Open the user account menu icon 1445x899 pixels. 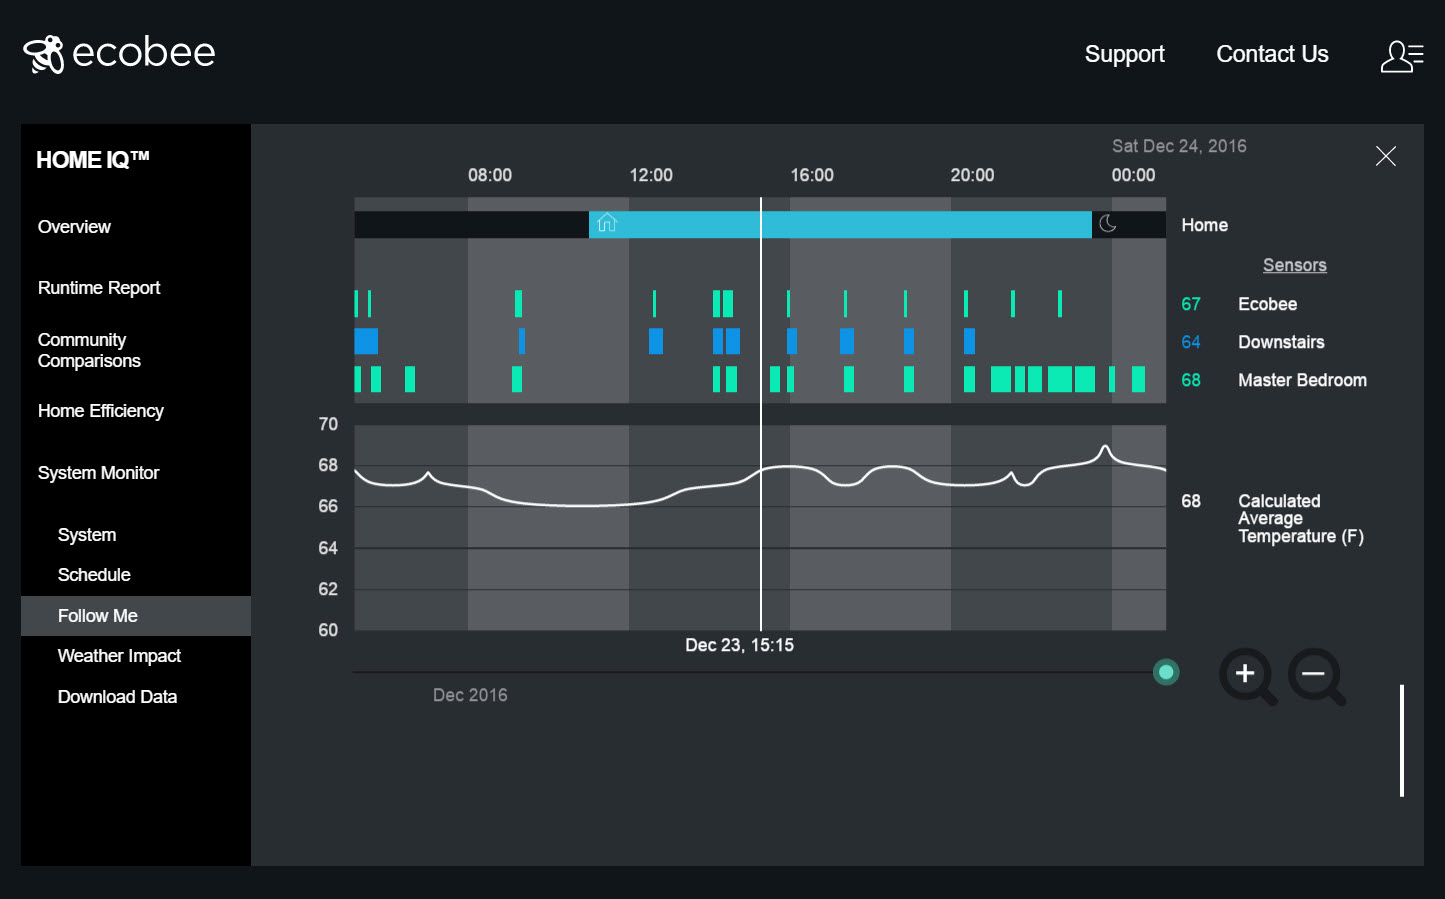pos(1402,56)
